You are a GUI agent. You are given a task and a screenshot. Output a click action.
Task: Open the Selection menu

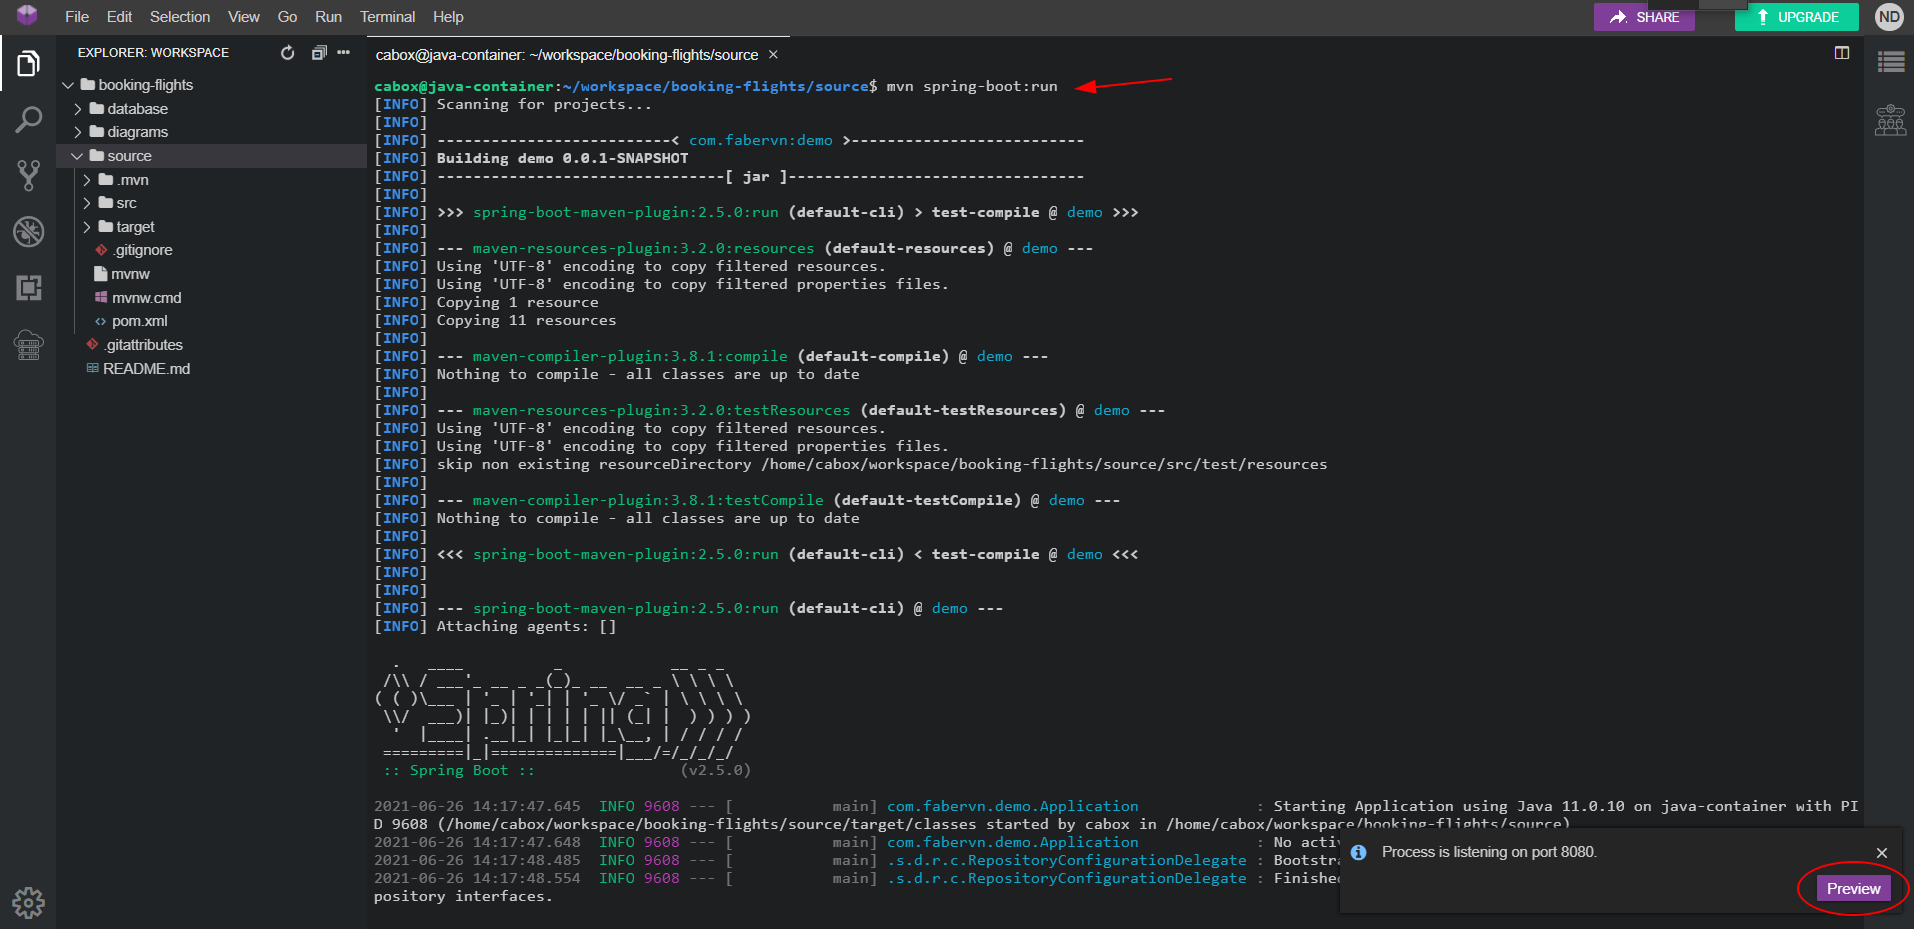180,17
